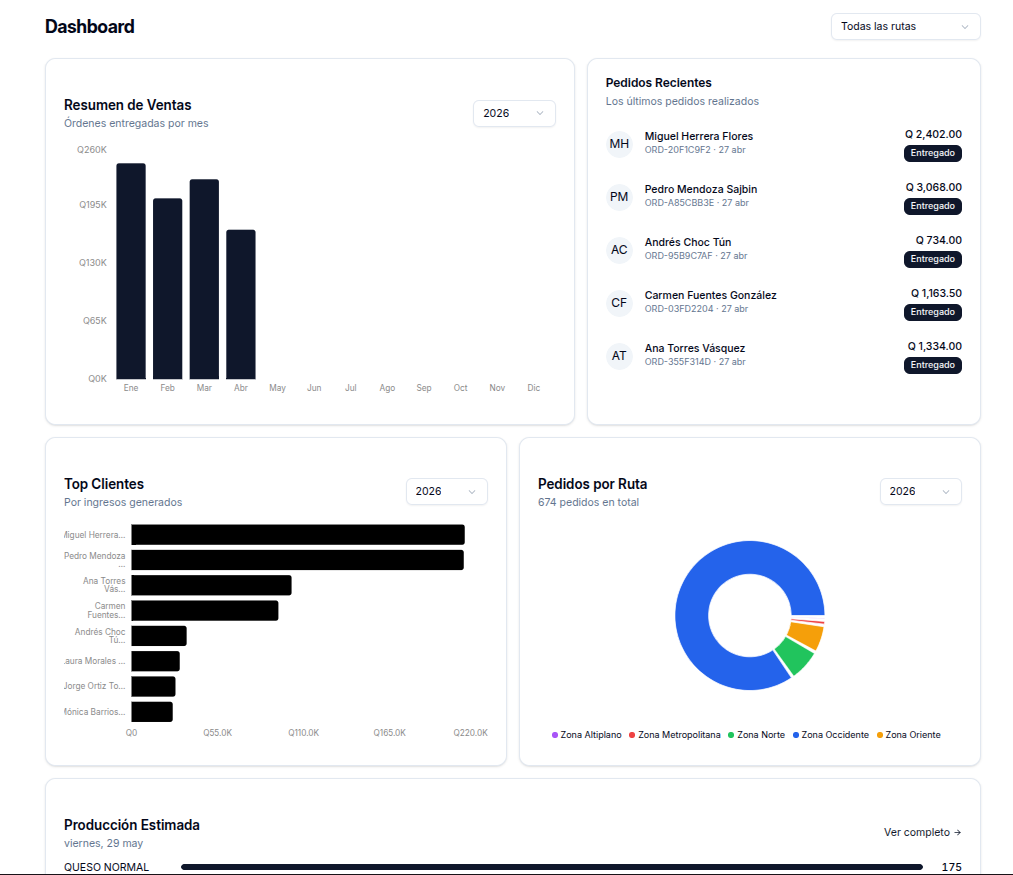
Task: Select the Mar bar in sales chart
Action: [x=204, y=279]
